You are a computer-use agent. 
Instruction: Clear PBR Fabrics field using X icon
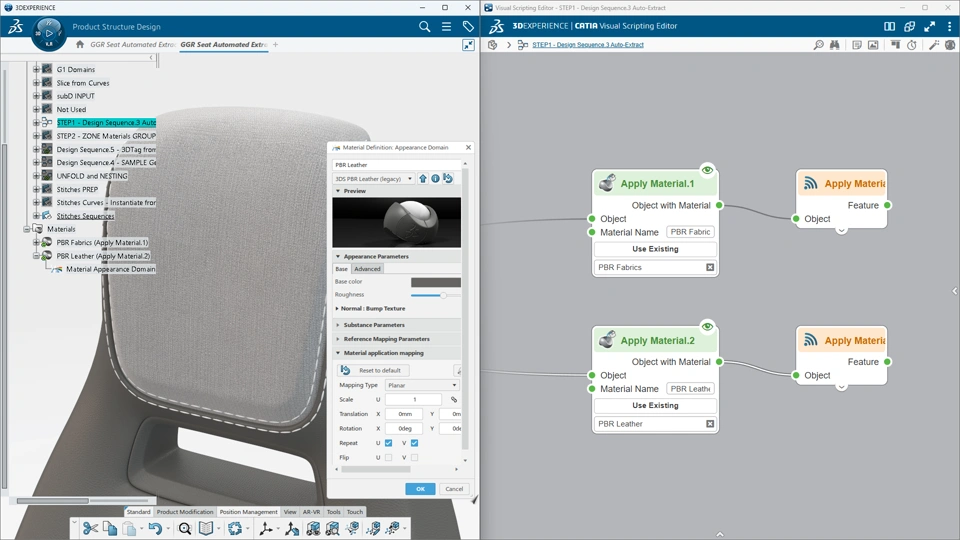pyautogui.click(x=710, y=268)
